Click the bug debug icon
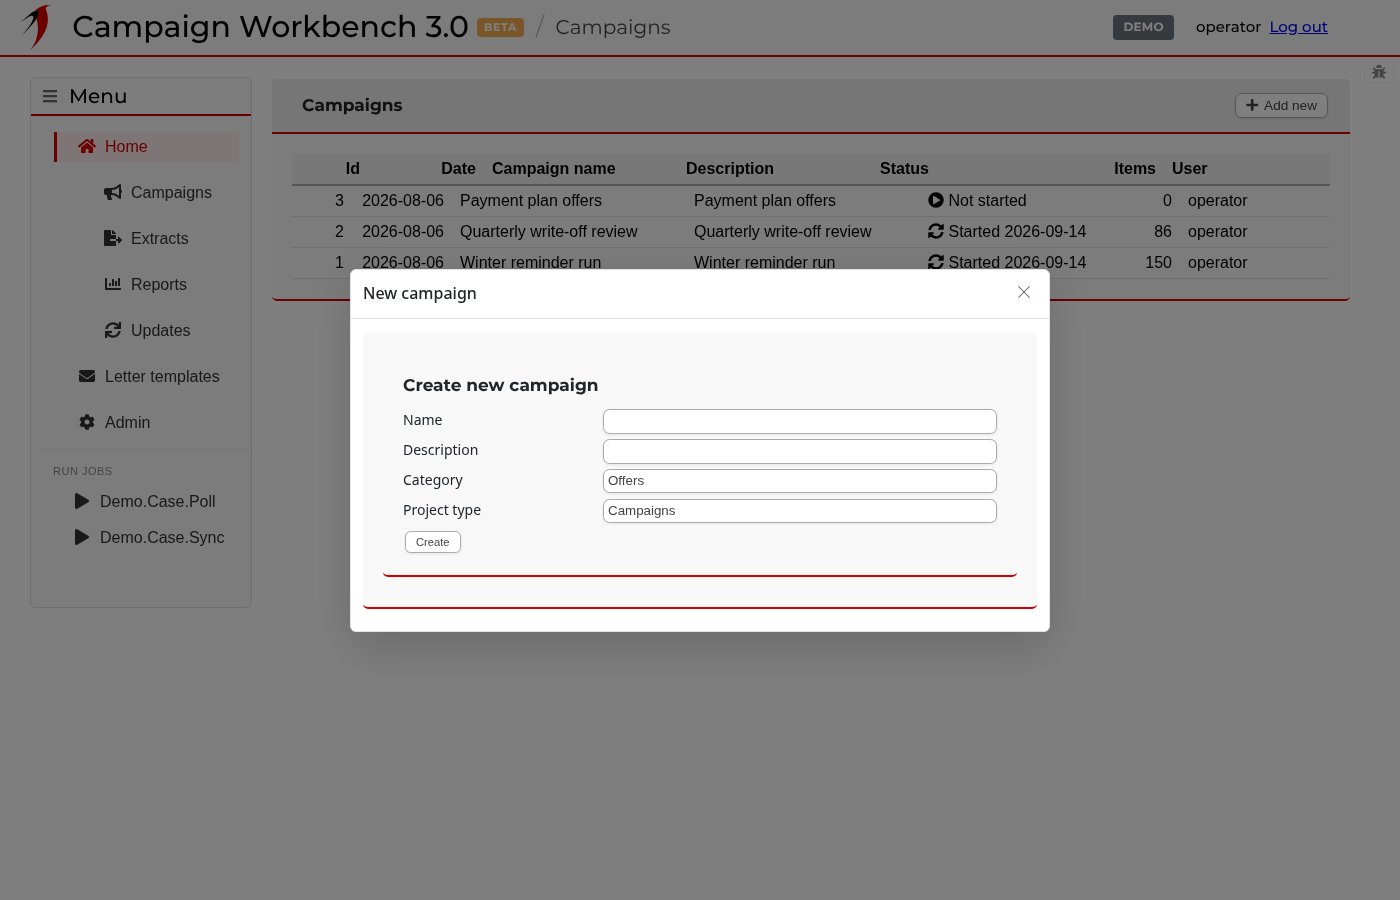The height and width of the screenshot is (900, 1400). pos(1379,72)
